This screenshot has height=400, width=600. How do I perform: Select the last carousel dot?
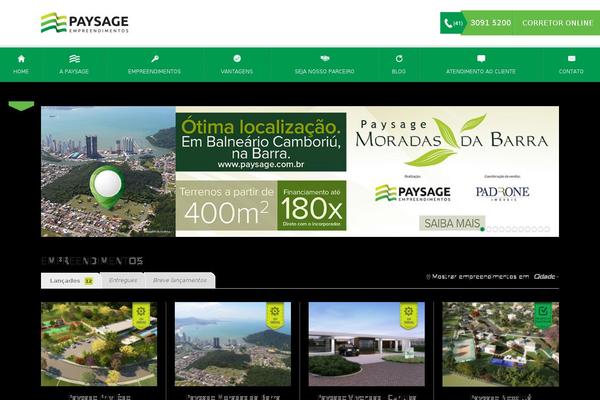(547, 229)
